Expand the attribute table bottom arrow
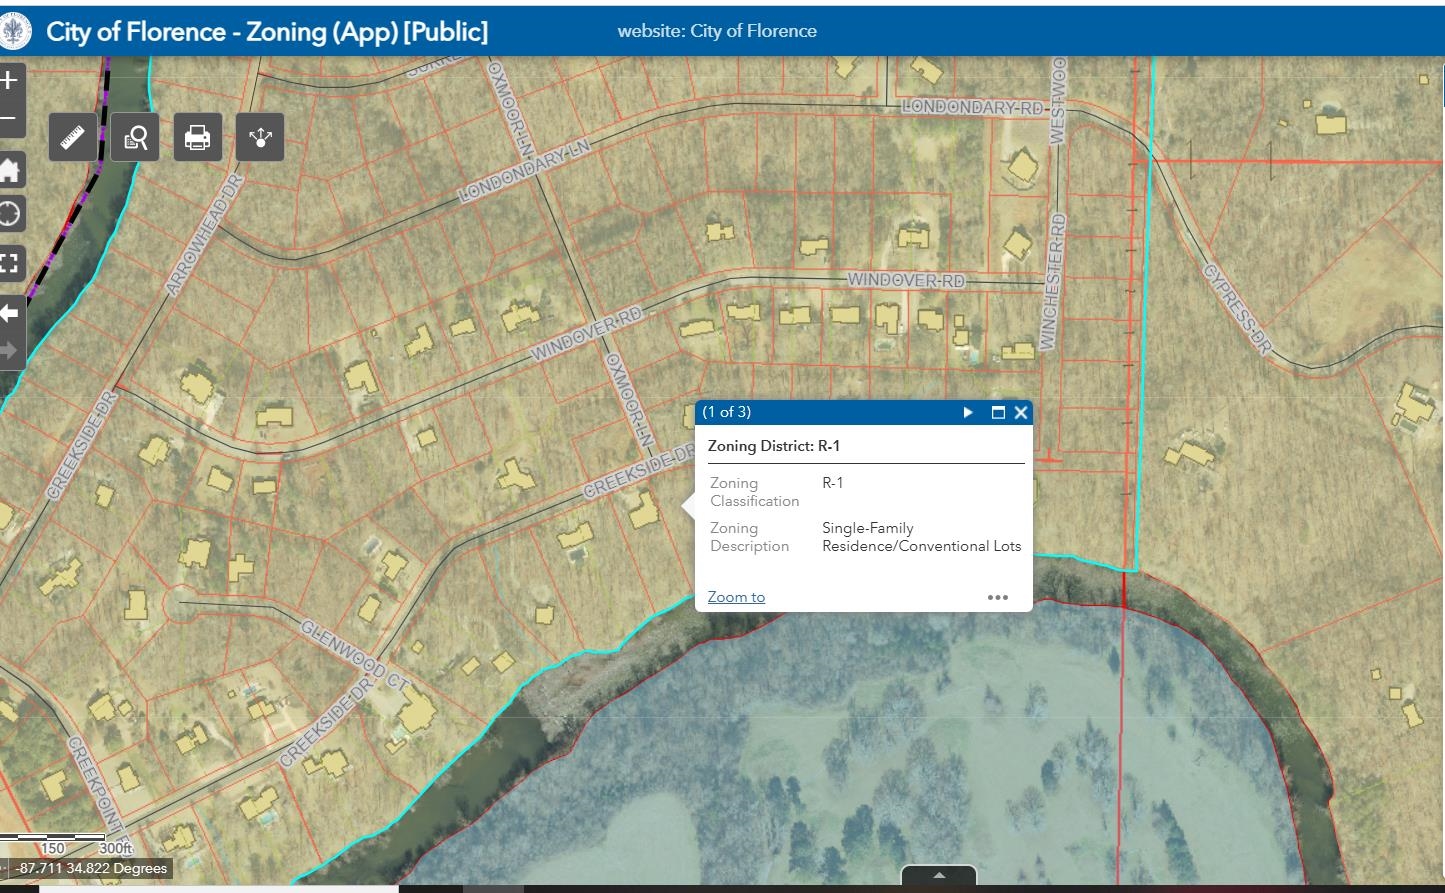The height and width of the screenshot is (893, 1445). pos(938,875)
